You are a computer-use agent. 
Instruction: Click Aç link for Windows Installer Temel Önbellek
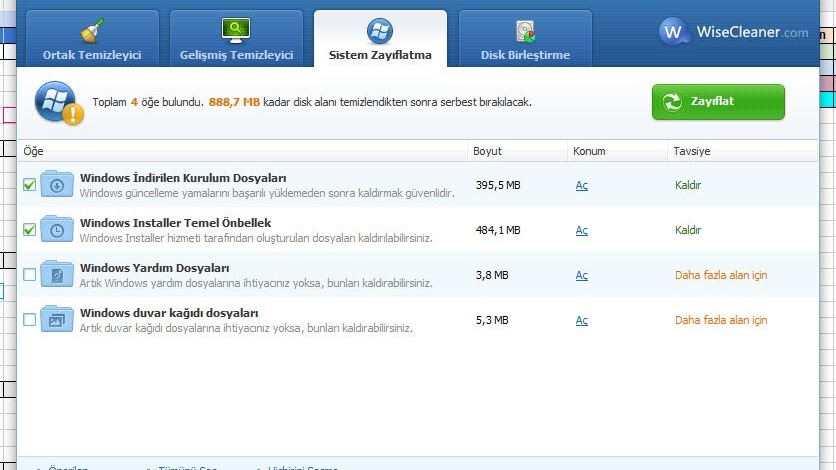click(x=582, y=230)
